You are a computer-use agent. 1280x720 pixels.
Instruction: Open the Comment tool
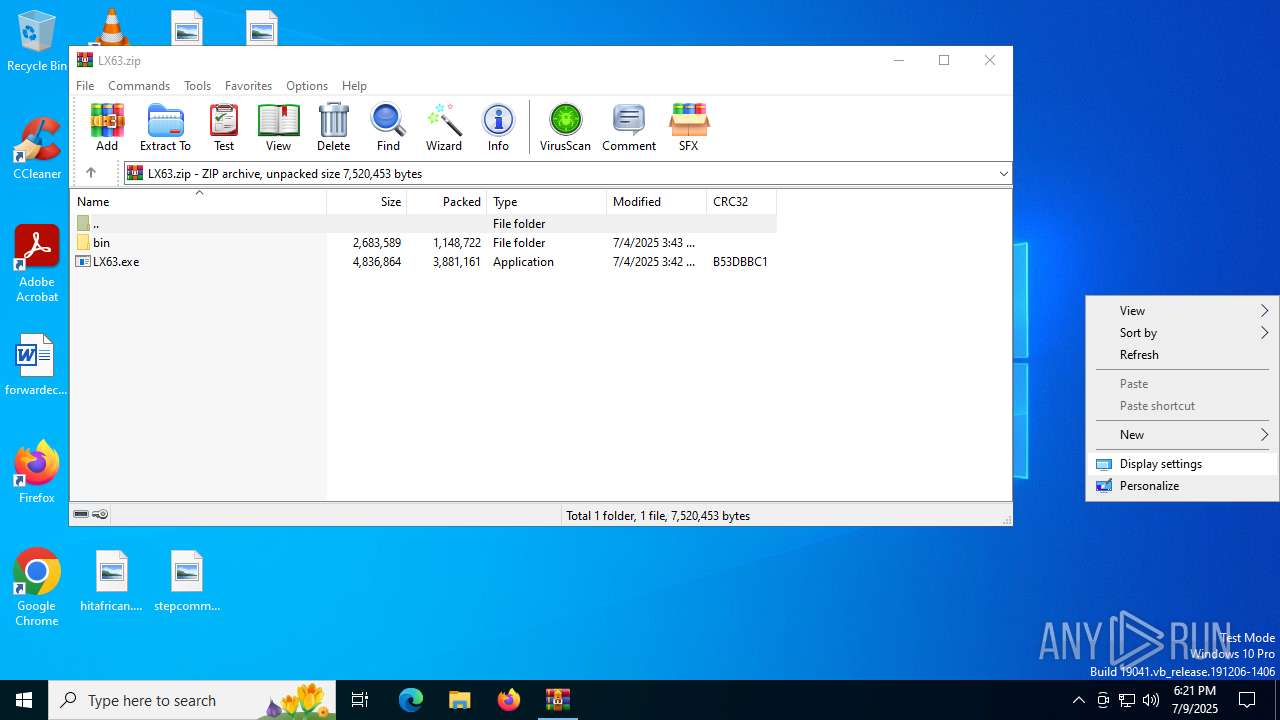point(629,127)
